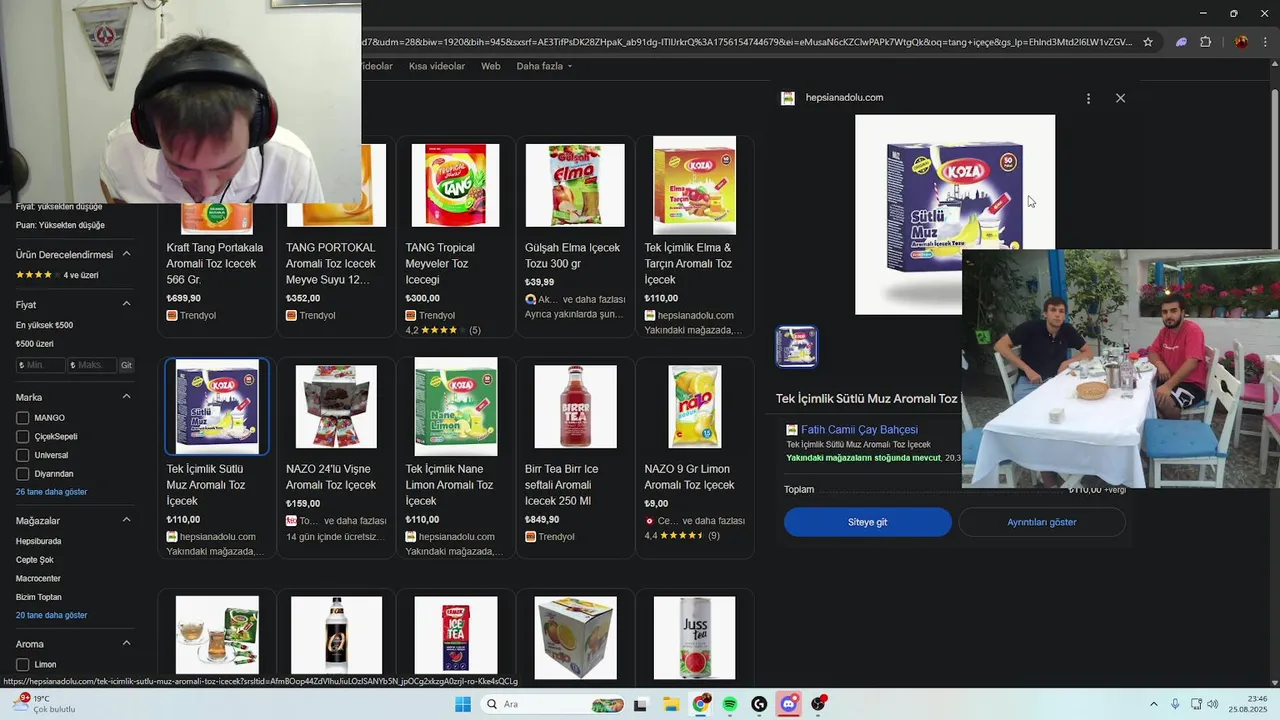Open NAZO 24'lü Vişne product card
The image size is (1280, 720).
336,457
